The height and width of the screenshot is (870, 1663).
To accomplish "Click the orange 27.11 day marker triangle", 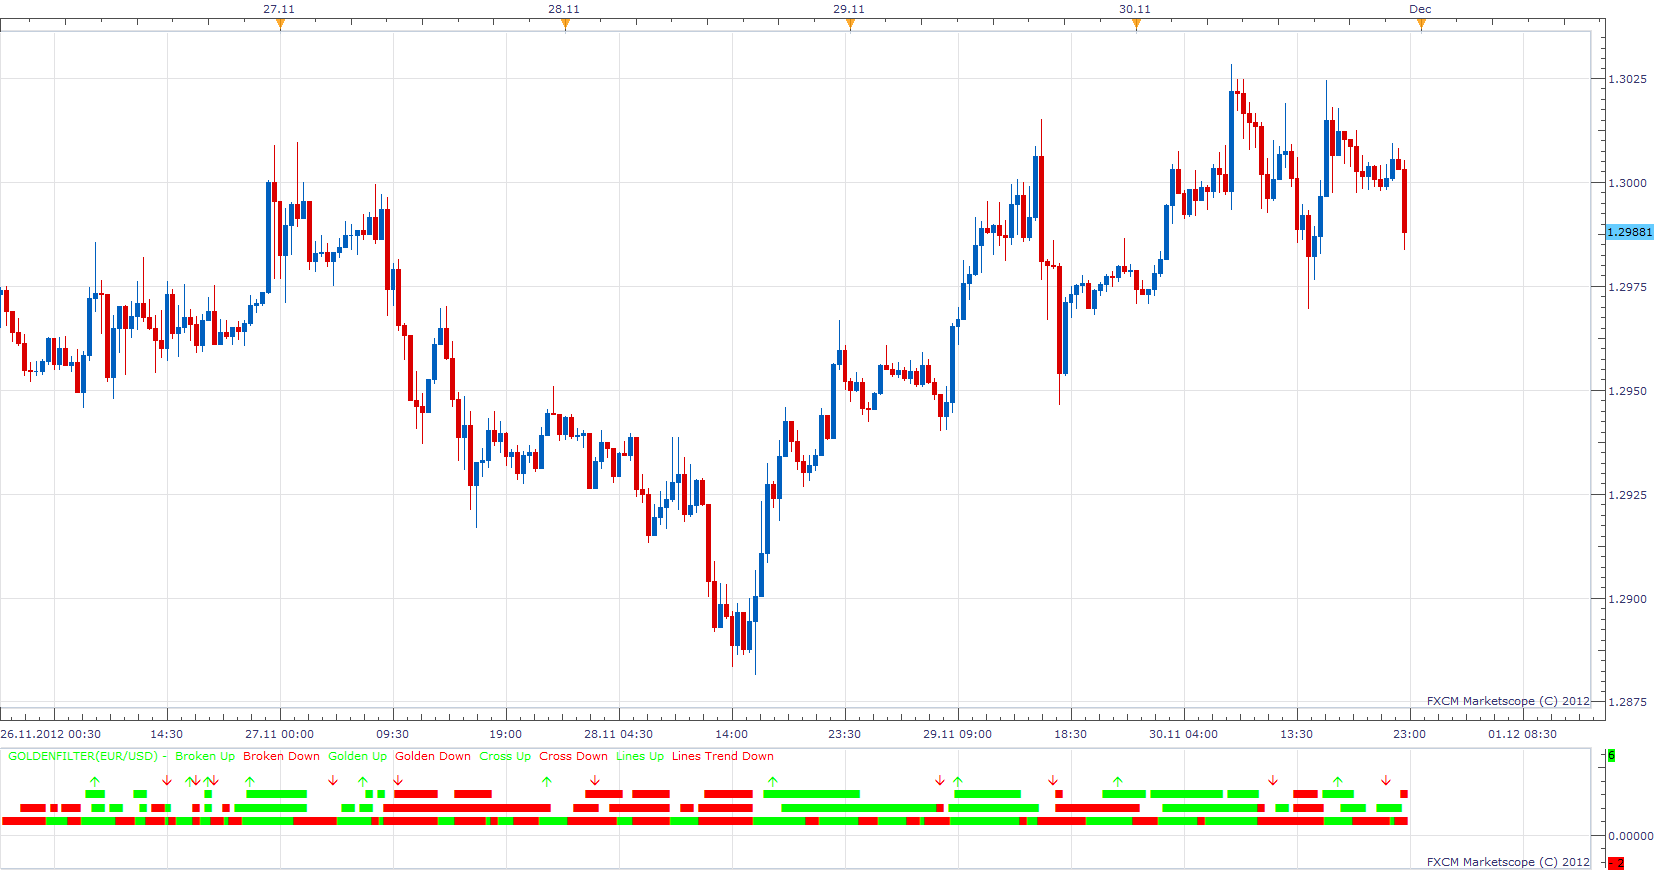I will click(x=280, y=24).
